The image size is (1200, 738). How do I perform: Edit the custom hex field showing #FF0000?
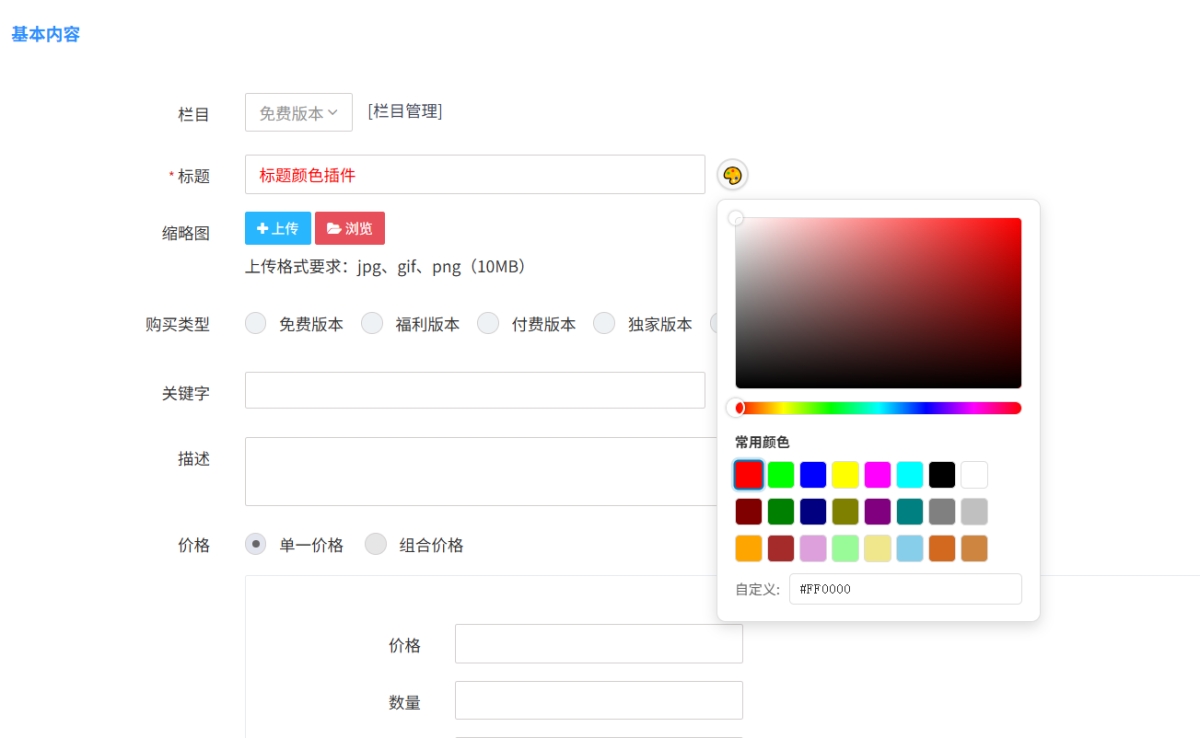point(905,589)
